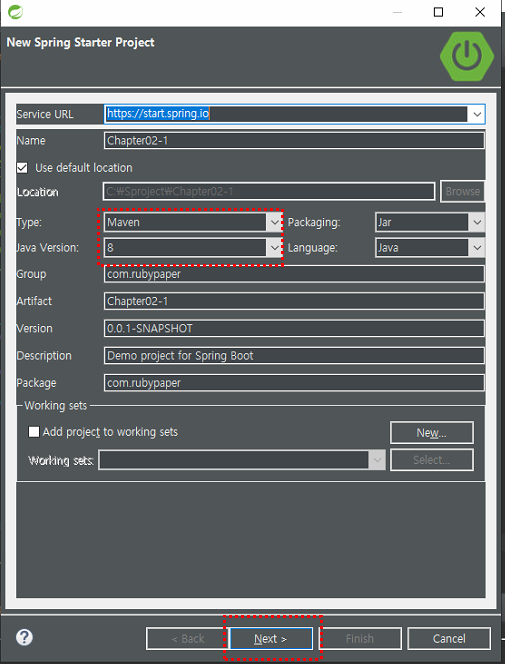Click the New... working set button

[432, 432]
